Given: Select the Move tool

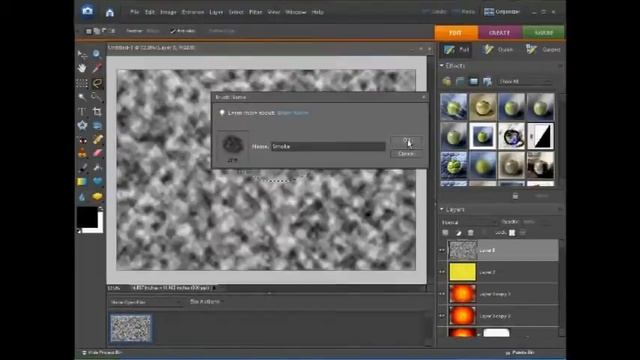Looking at the screenshot, I should 82,54.
